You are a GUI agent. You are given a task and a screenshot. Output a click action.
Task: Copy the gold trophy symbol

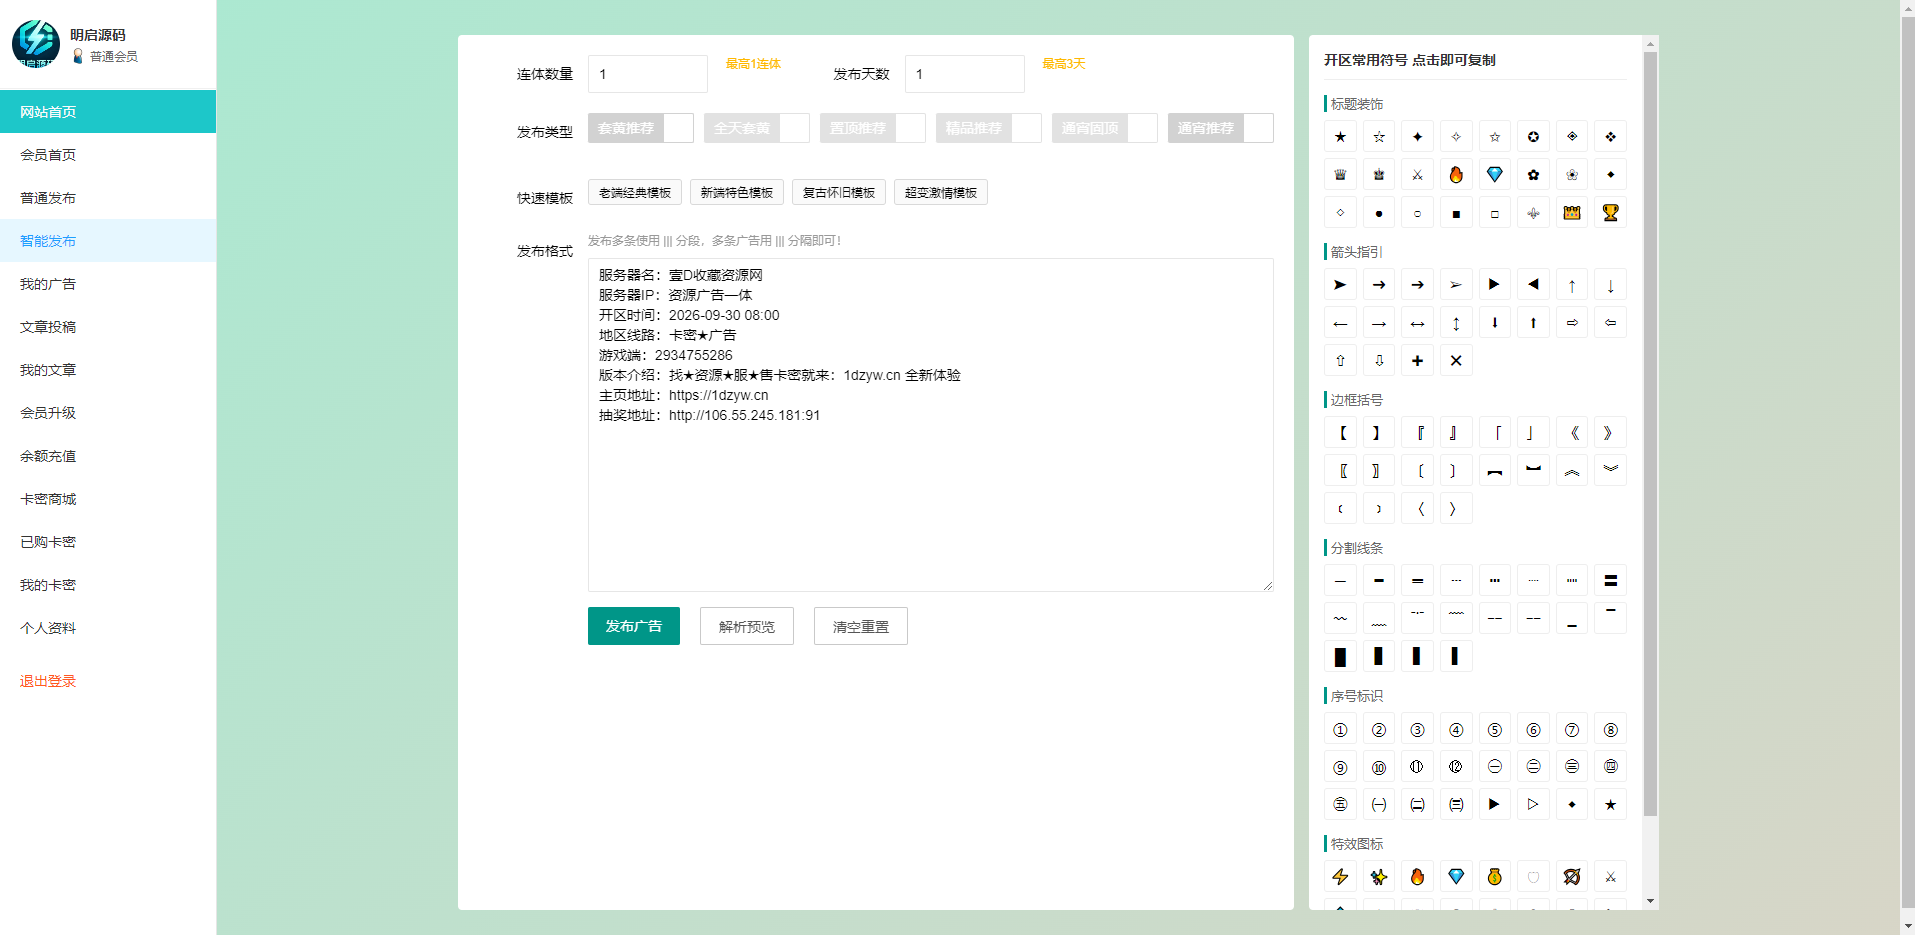click(x=1610, y=212)
